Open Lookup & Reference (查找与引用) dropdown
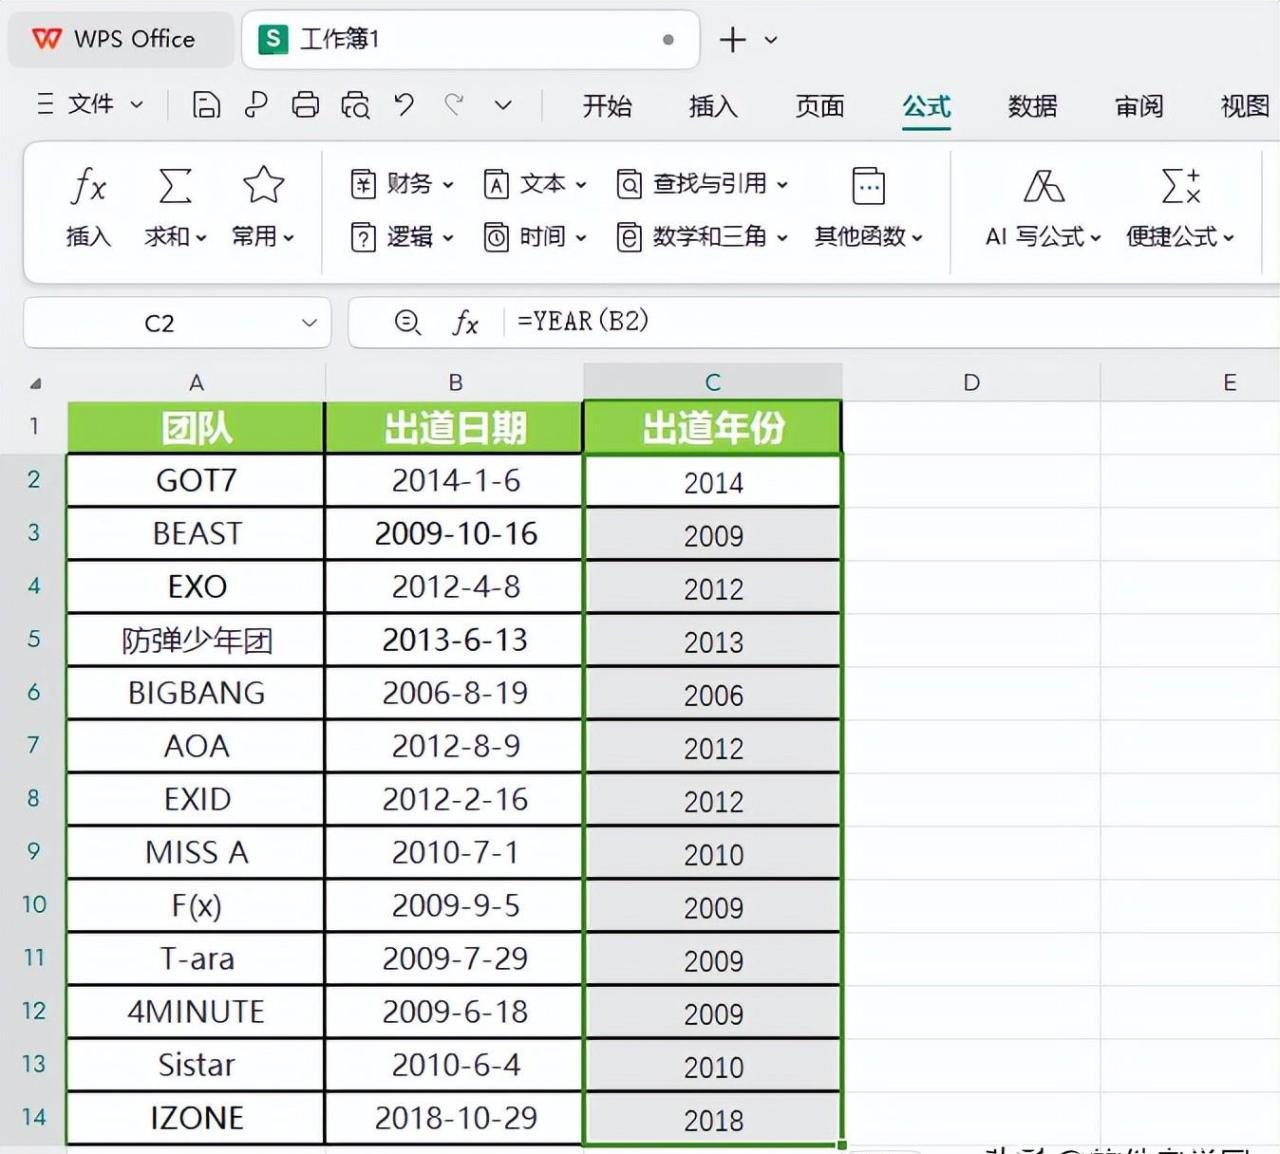This screenshot has width=1280, height=1154. coord(702,183)
